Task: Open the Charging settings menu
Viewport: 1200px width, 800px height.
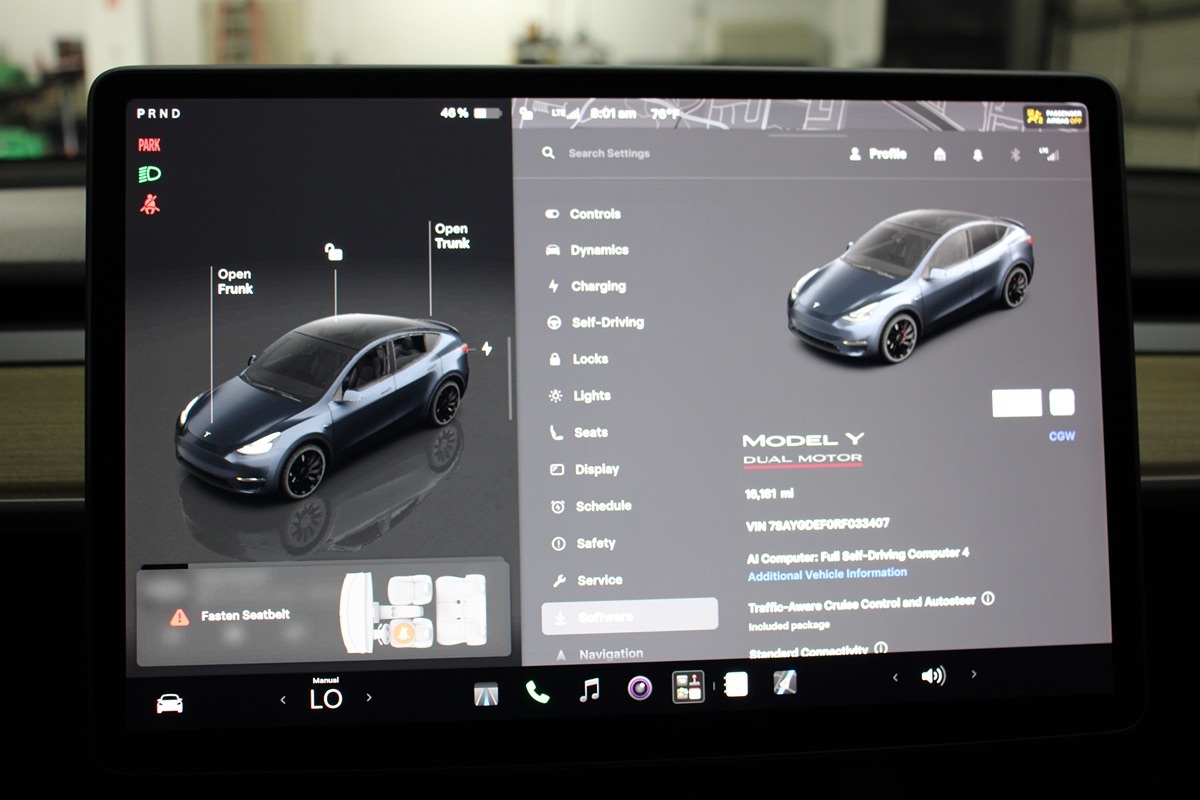Action: coord(587,286)
